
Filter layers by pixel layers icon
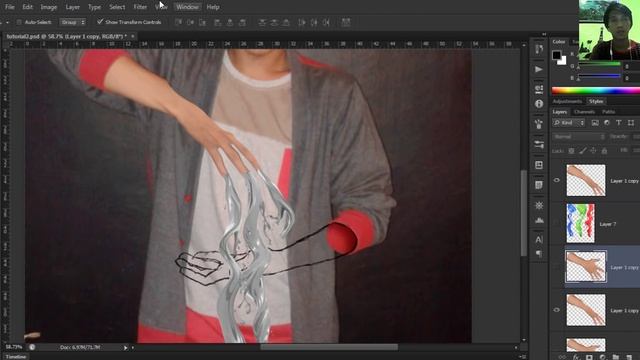595,123
